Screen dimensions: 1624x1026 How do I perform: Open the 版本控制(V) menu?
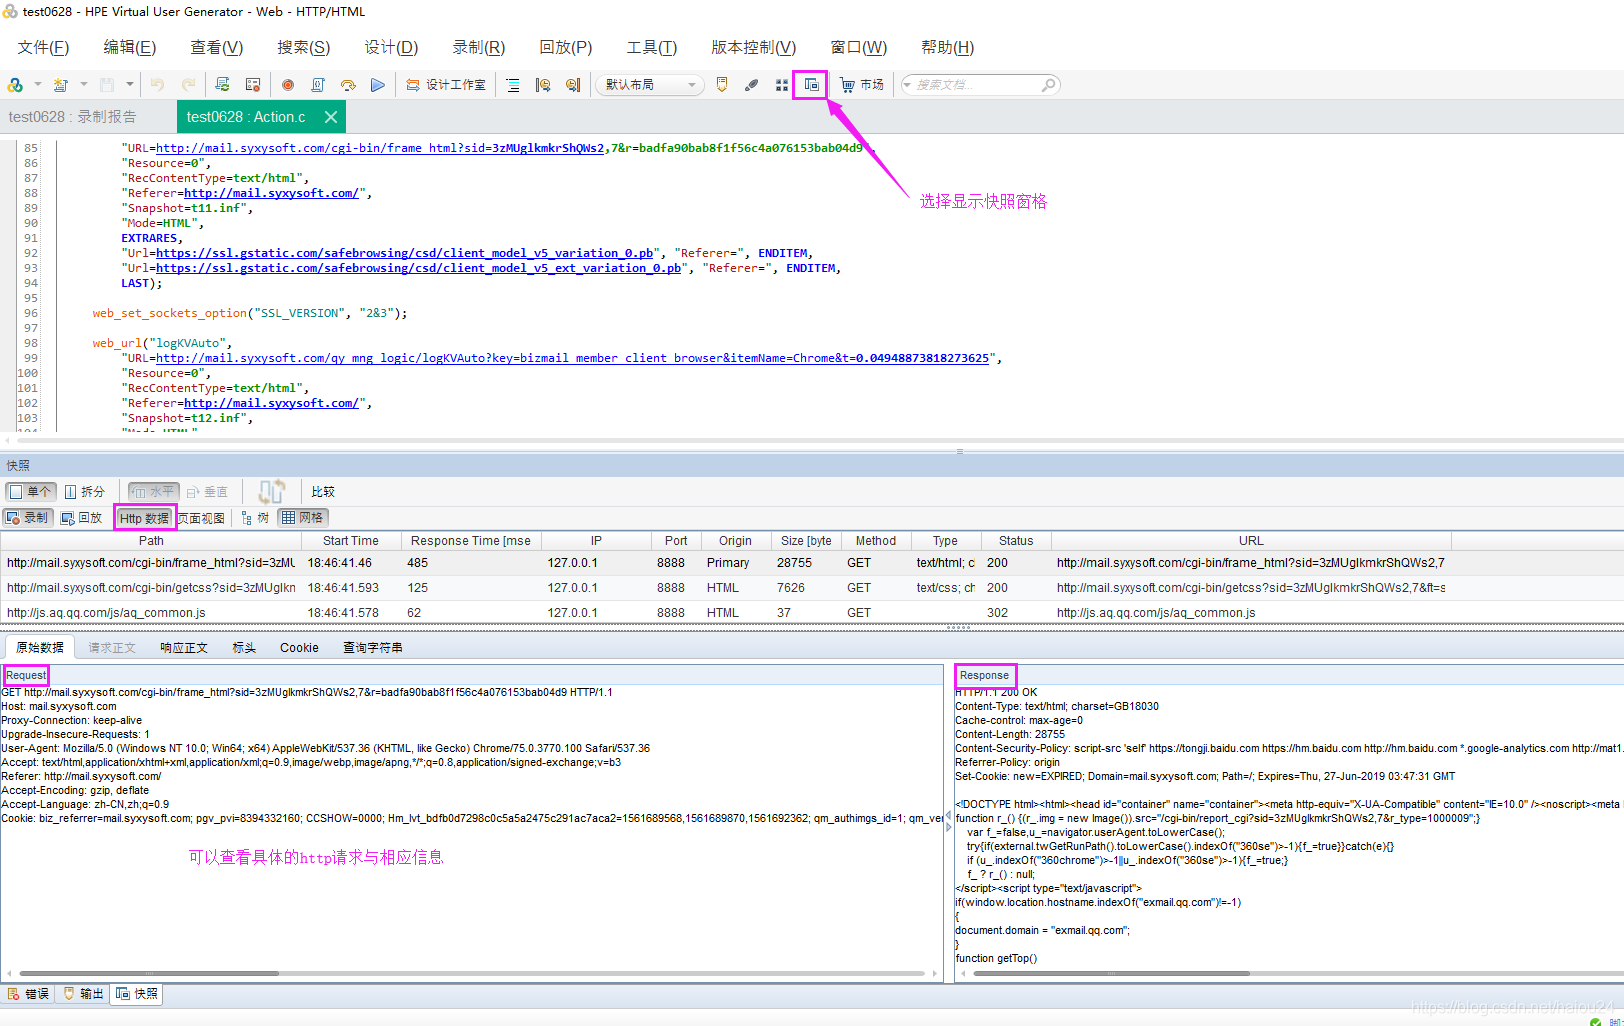754,47
